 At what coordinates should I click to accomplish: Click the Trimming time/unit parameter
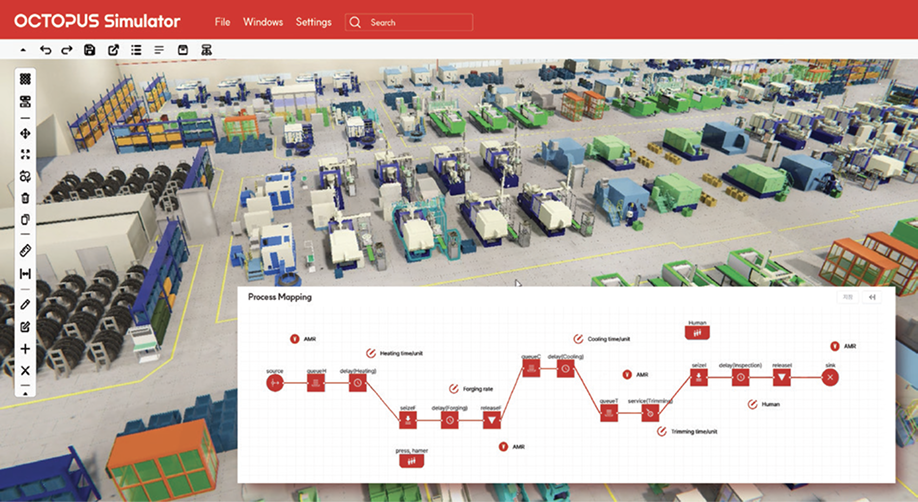click(687, 432)
